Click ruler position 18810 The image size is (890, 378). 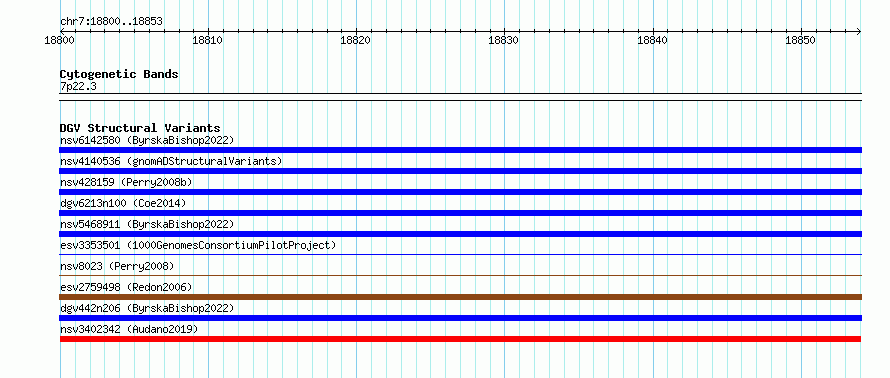point(208,41)
